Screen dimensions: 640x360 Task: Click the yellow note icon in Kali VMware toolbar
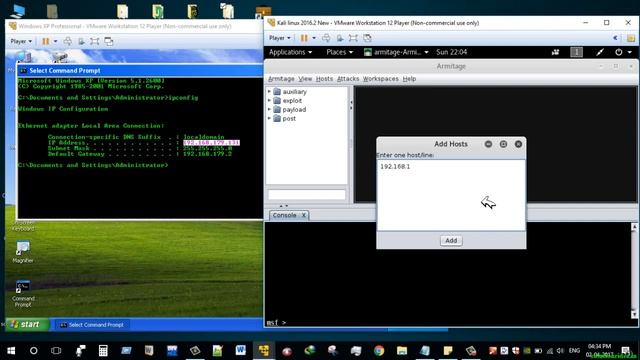click(631, 38)
